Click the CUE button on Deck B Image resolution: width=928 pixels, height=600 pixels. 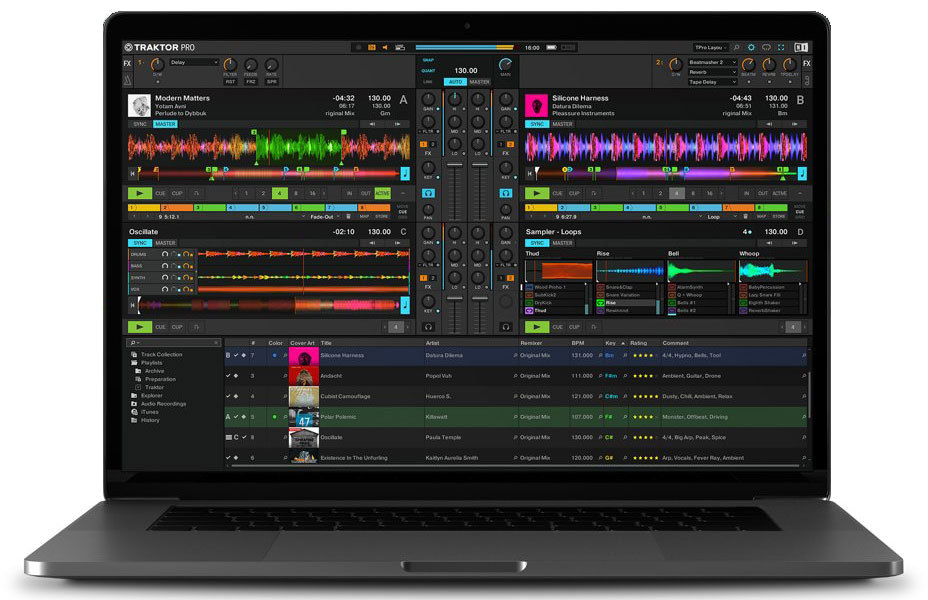click(559, 193)
